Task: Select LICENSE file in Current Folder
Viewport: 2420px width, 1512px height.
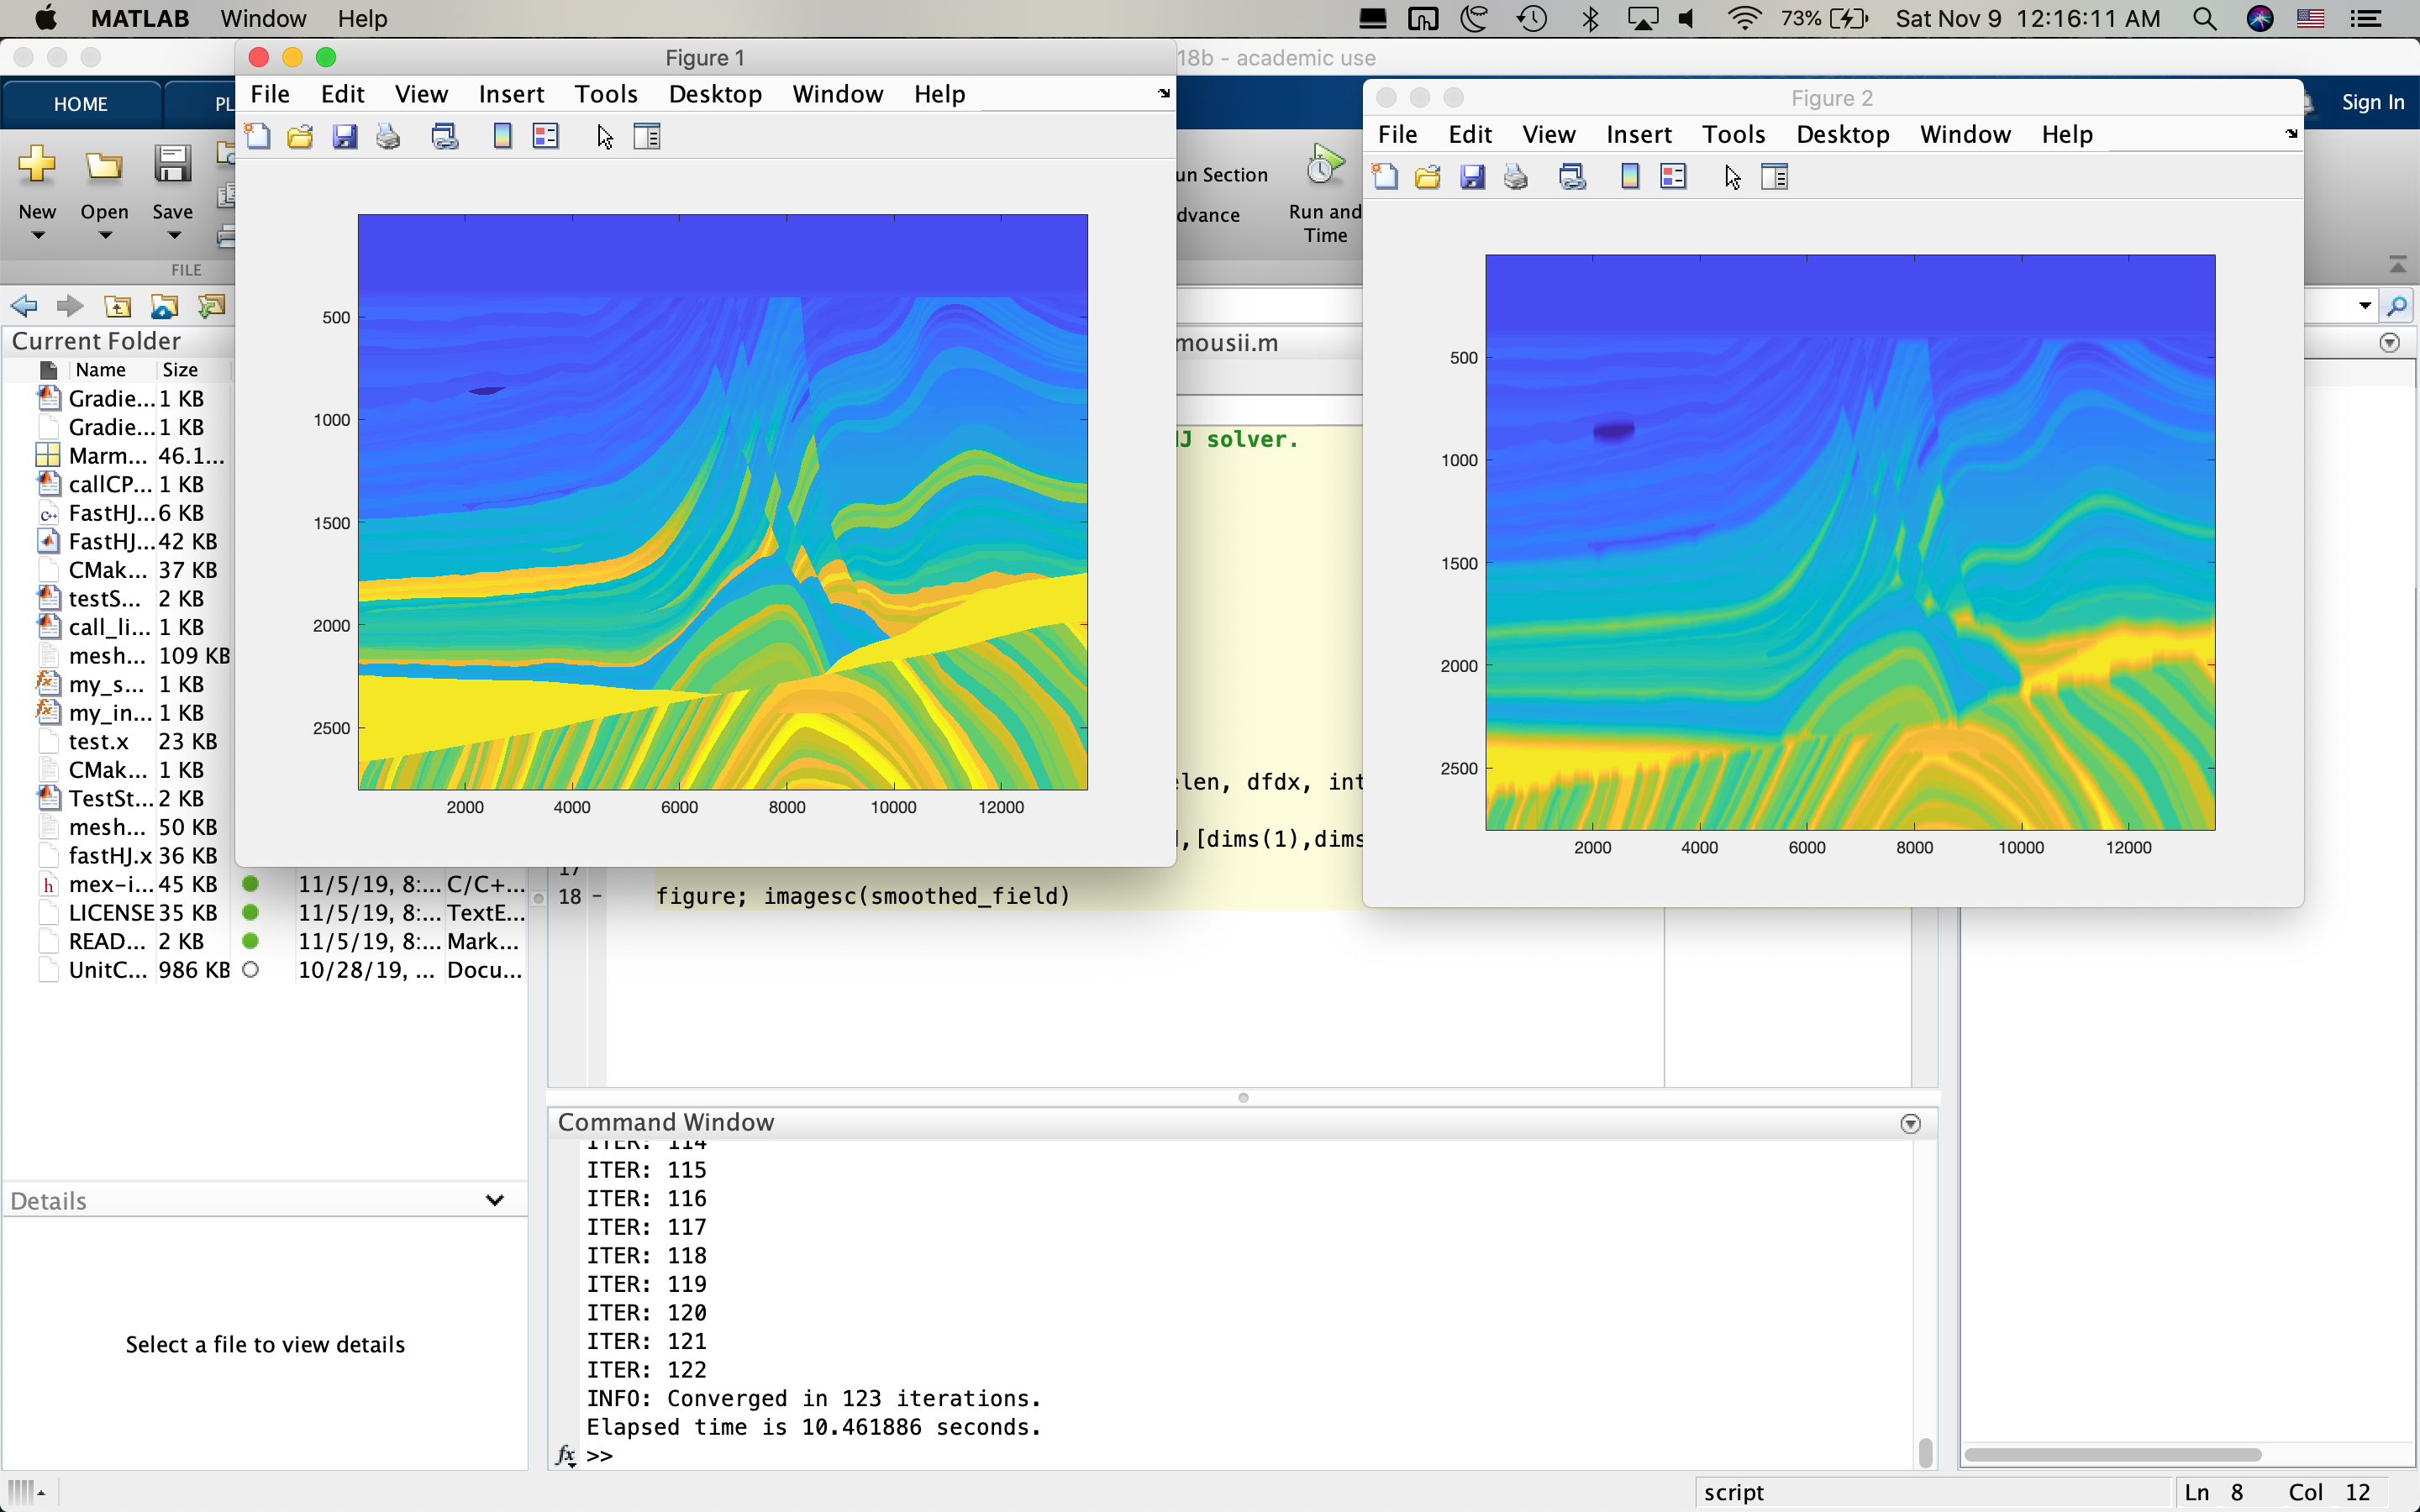Action: pyautogui.click(x=110, y=913)
